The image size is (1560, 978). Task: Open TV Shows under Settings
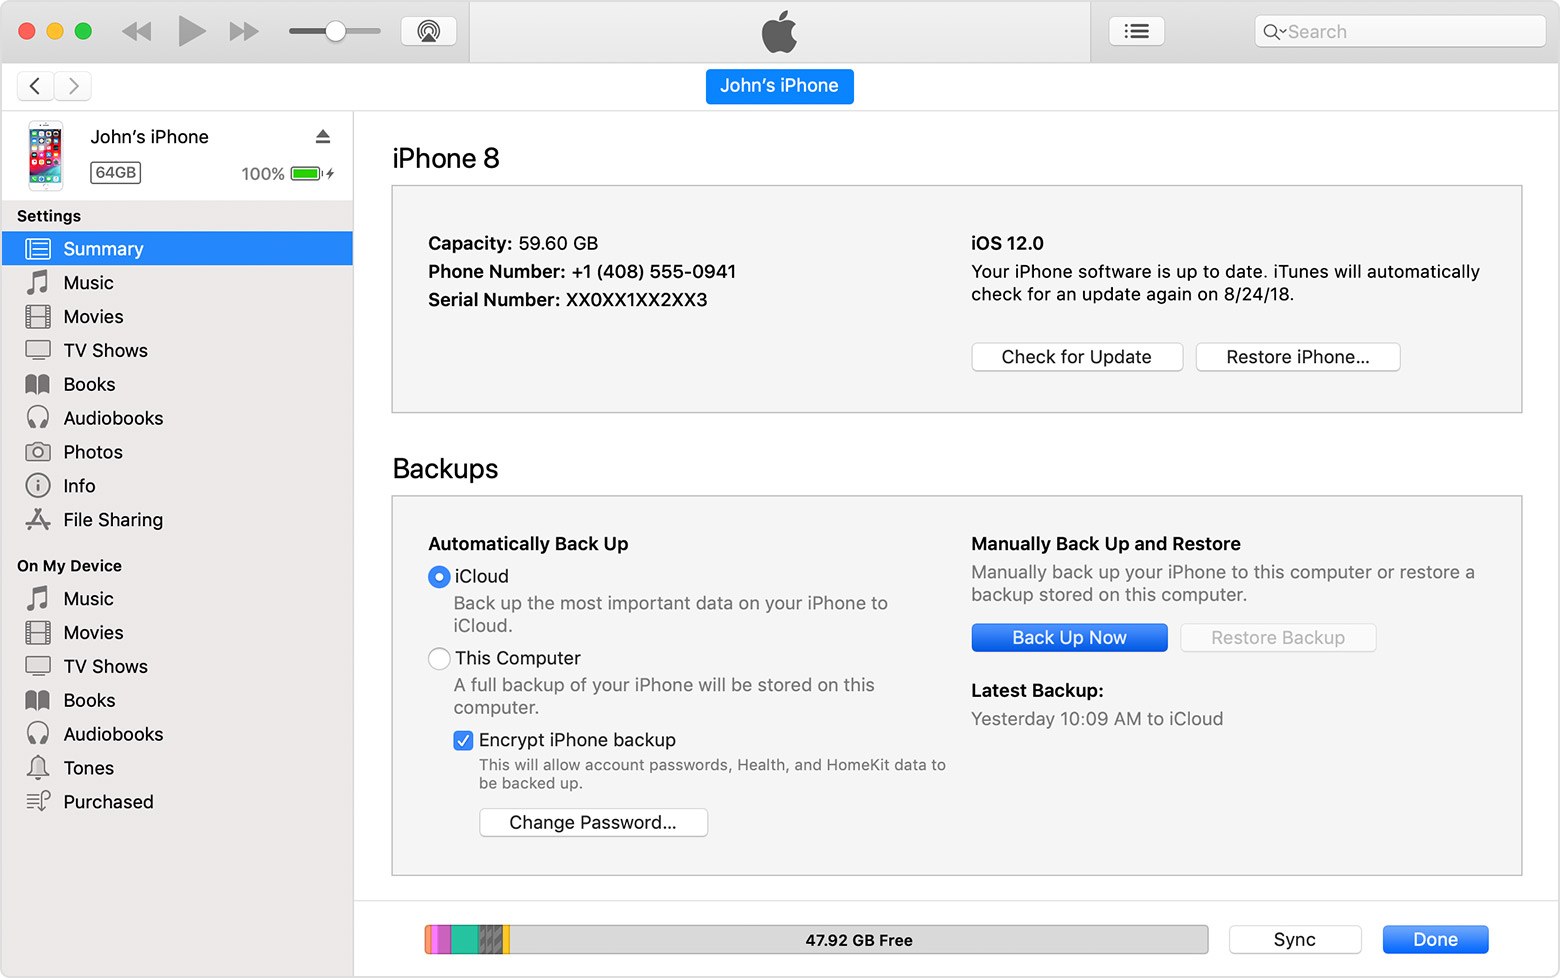pos(177,351)
